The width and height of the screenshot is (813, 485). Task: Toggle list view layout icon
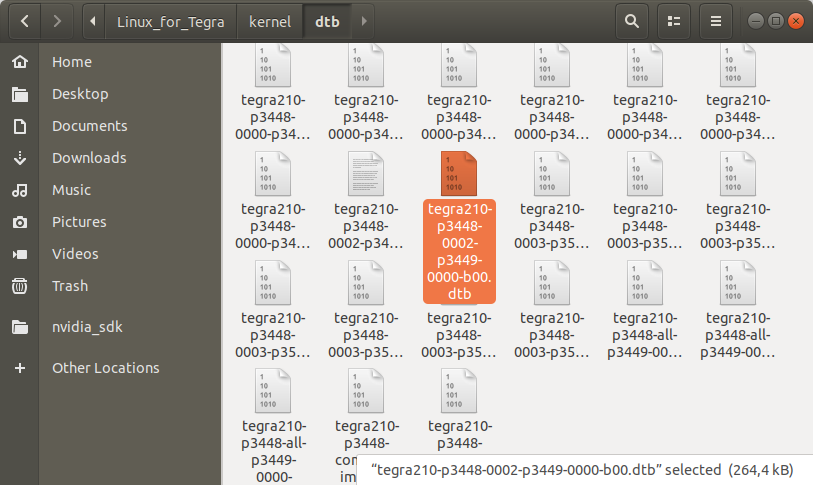tap(674, 20)
